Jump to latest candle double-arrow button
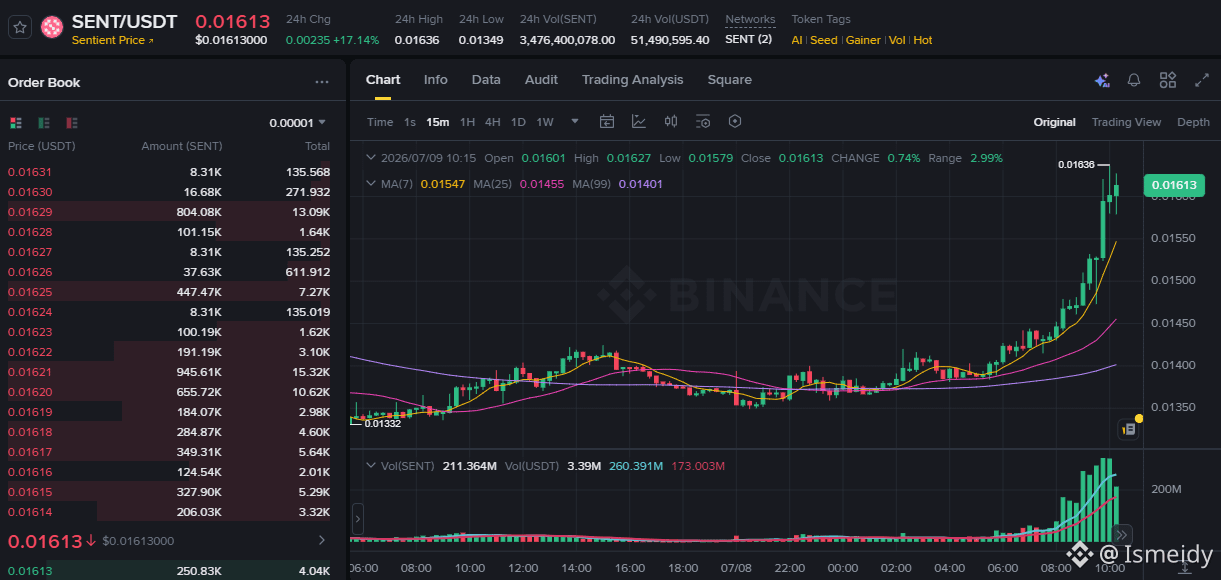Screen dimensions: 1221x580 (x=1122, y=534)
